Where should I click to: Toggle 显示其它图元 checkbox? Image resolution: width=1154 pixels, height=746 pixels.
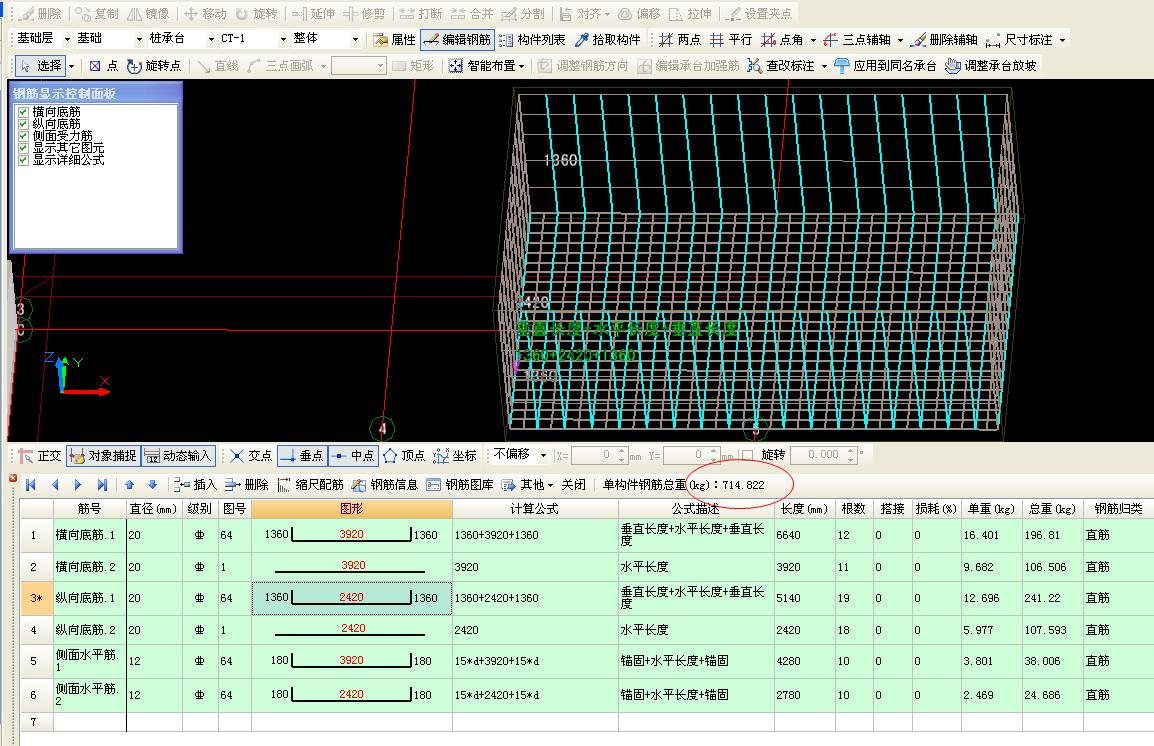pos(24,148)
